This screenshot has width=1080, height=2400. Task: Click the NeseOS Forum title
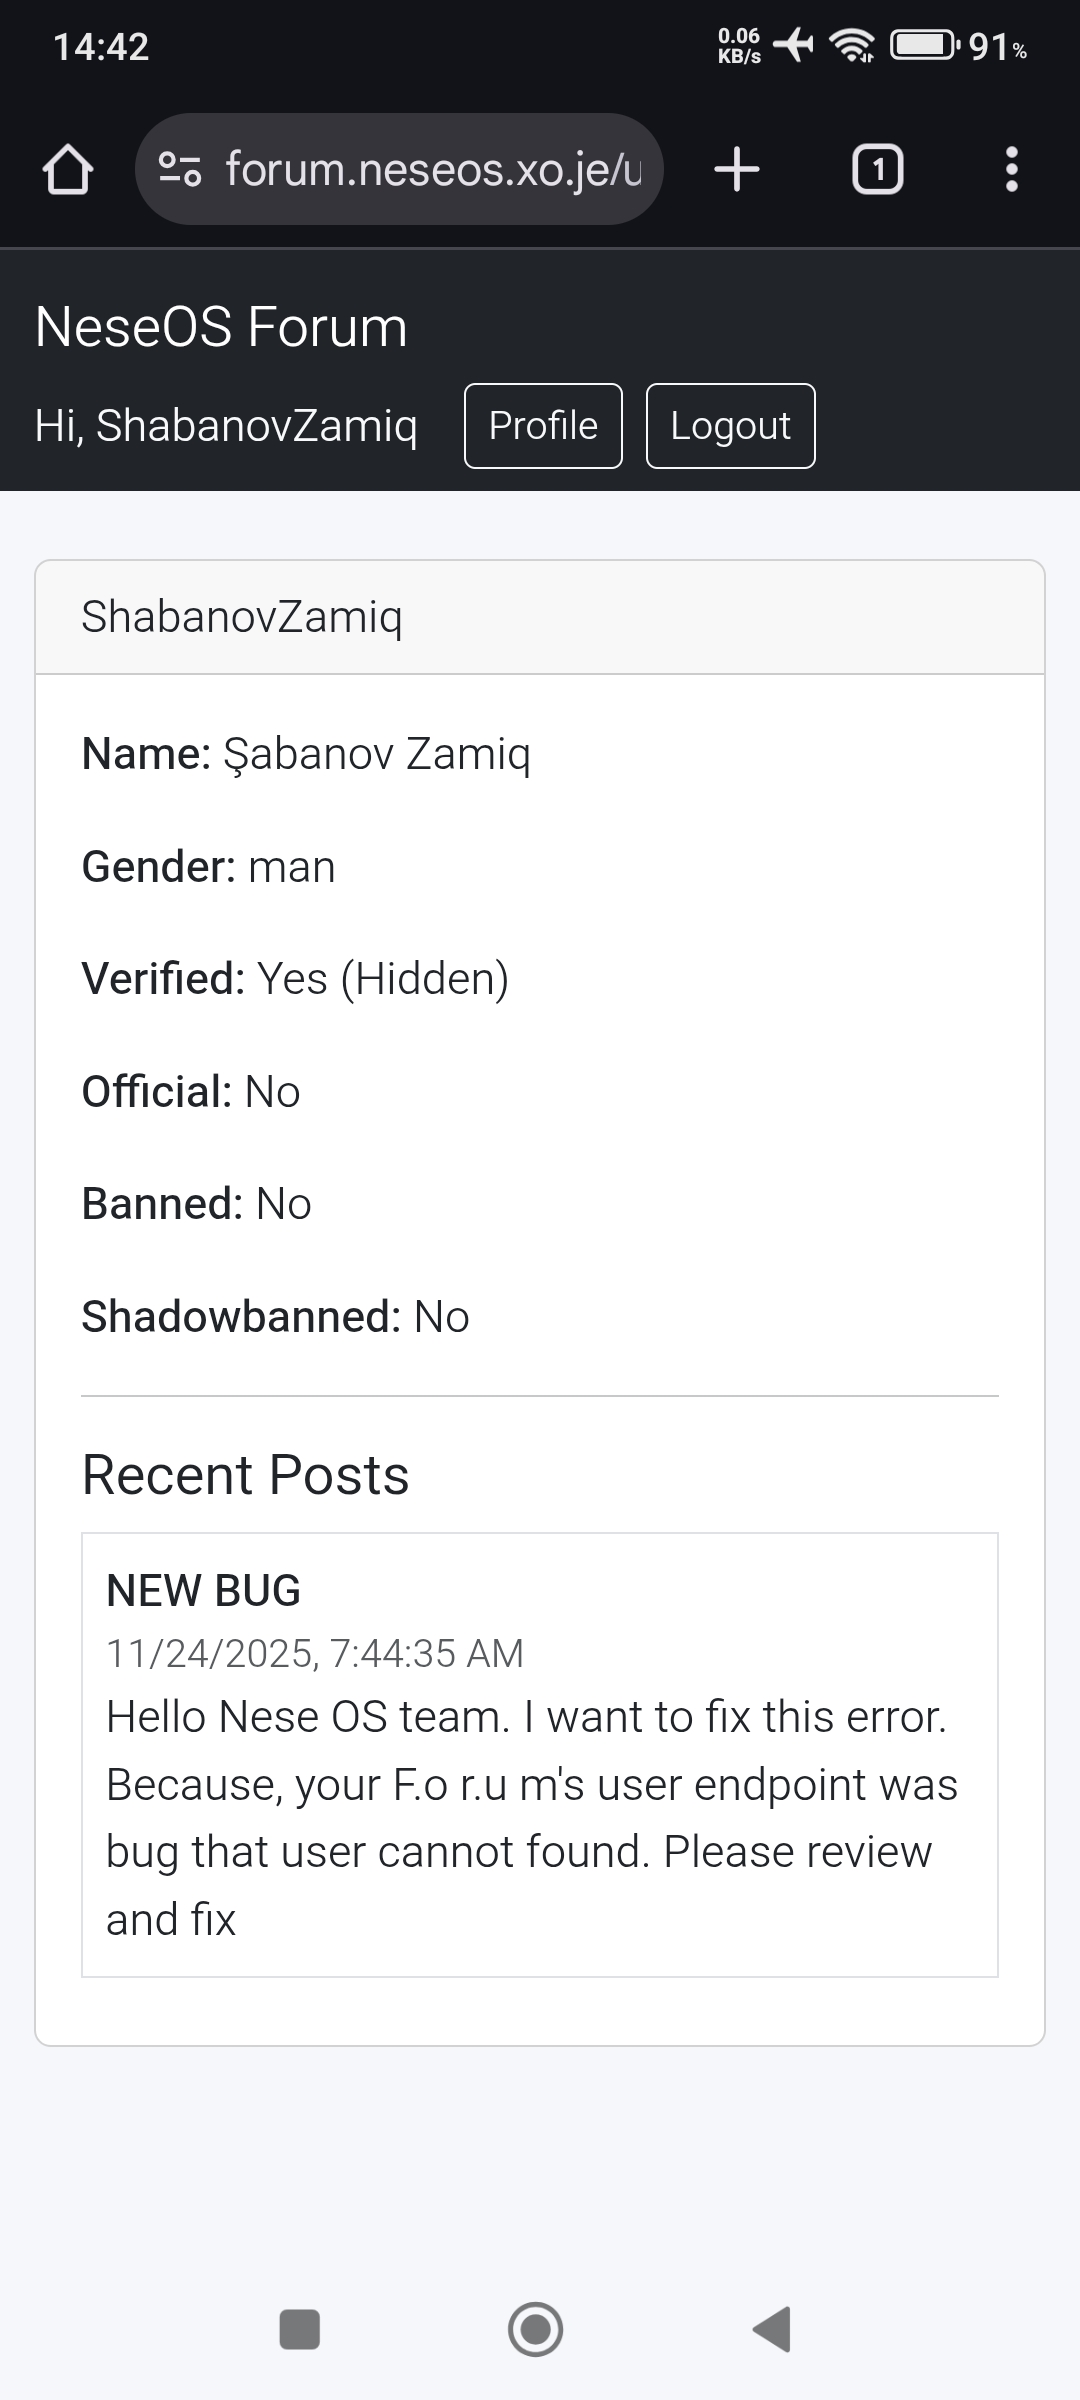click(x=221, y=327)
